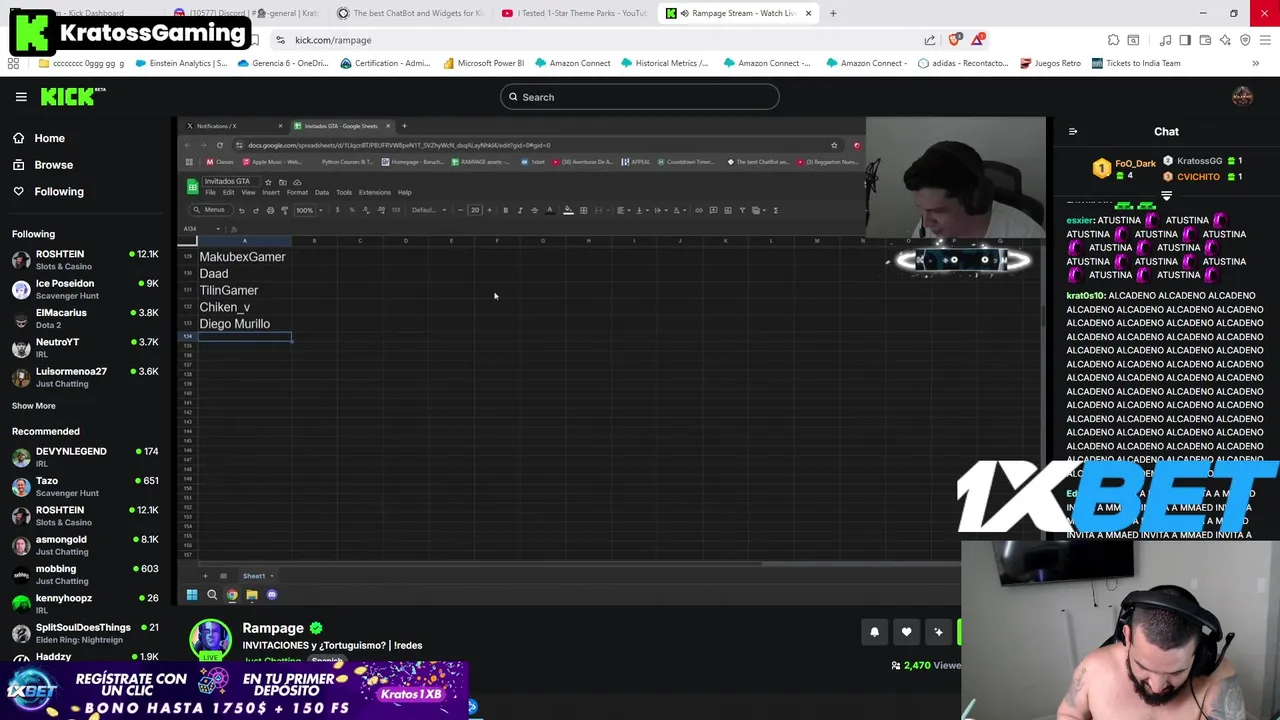Screen dimensions: 1280x720
Task: Toggle bold in Sheets toolbar
Action: click(505, 210)
